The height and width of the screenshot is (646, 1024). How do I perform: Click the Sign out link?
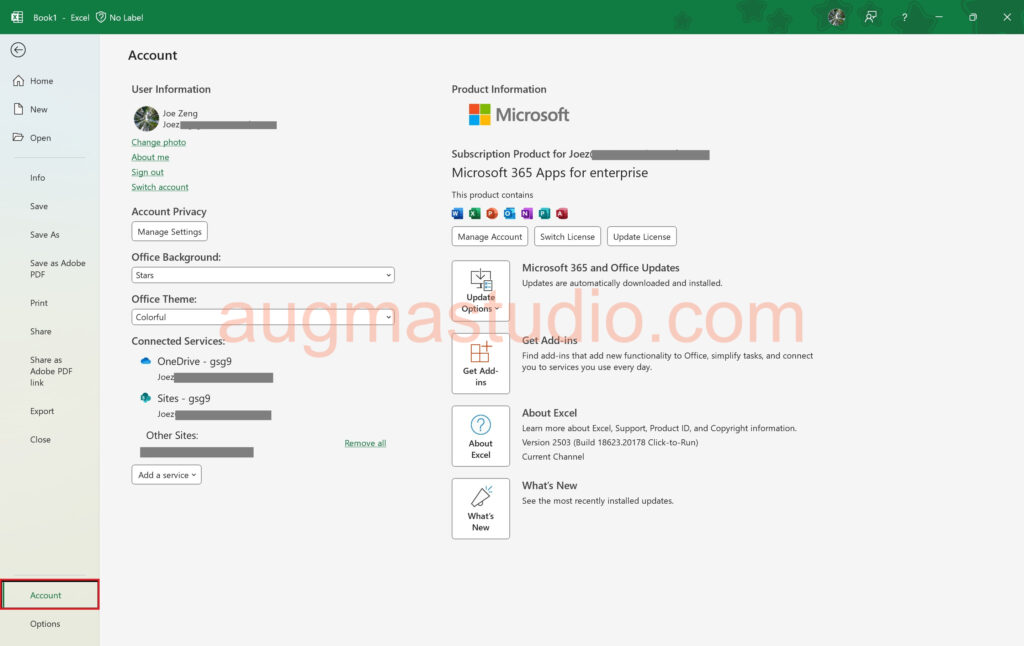coord(148,172)
